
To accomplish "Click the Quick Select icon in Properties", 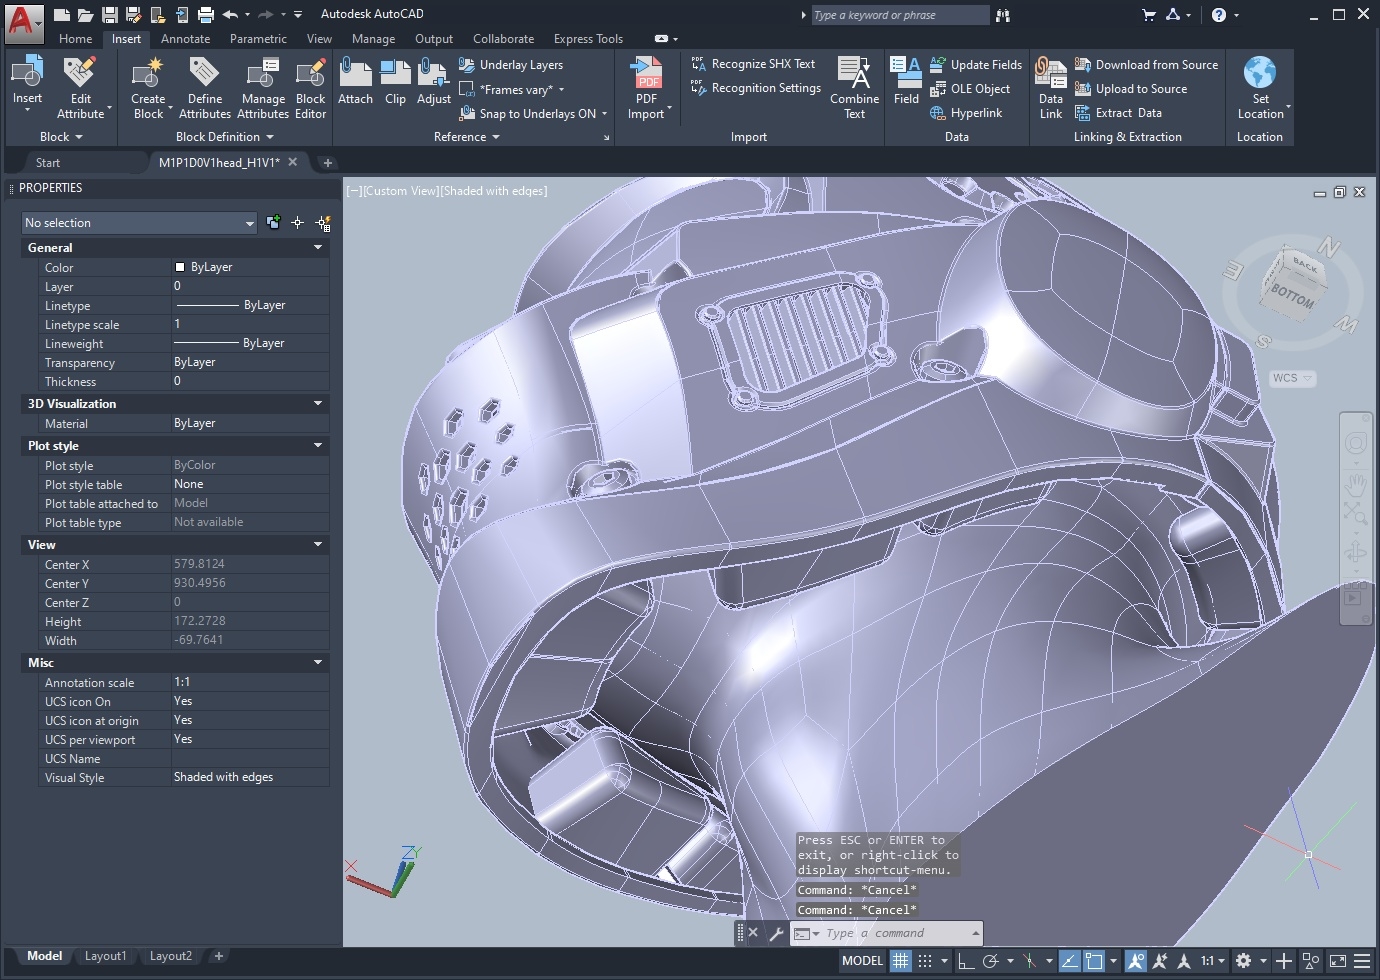I will pyautogui.click(x=323, y=223).
